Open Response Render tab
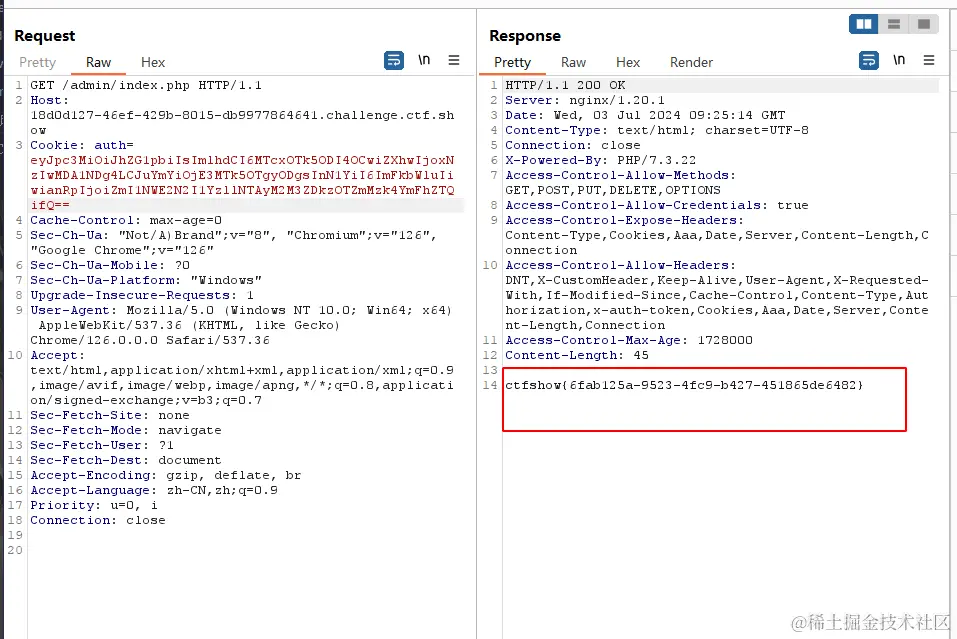 691,62
